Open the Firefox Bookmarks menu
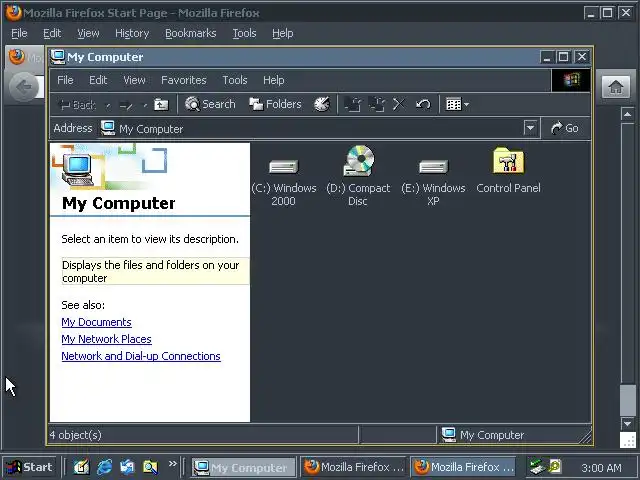The image size is (640, 480). 190,33
